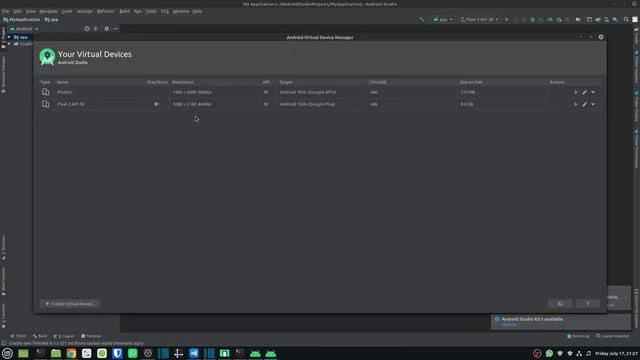This screenshot has width=640, height=360.
Task: Open the Project tool window tab
Action: (3, 38)
